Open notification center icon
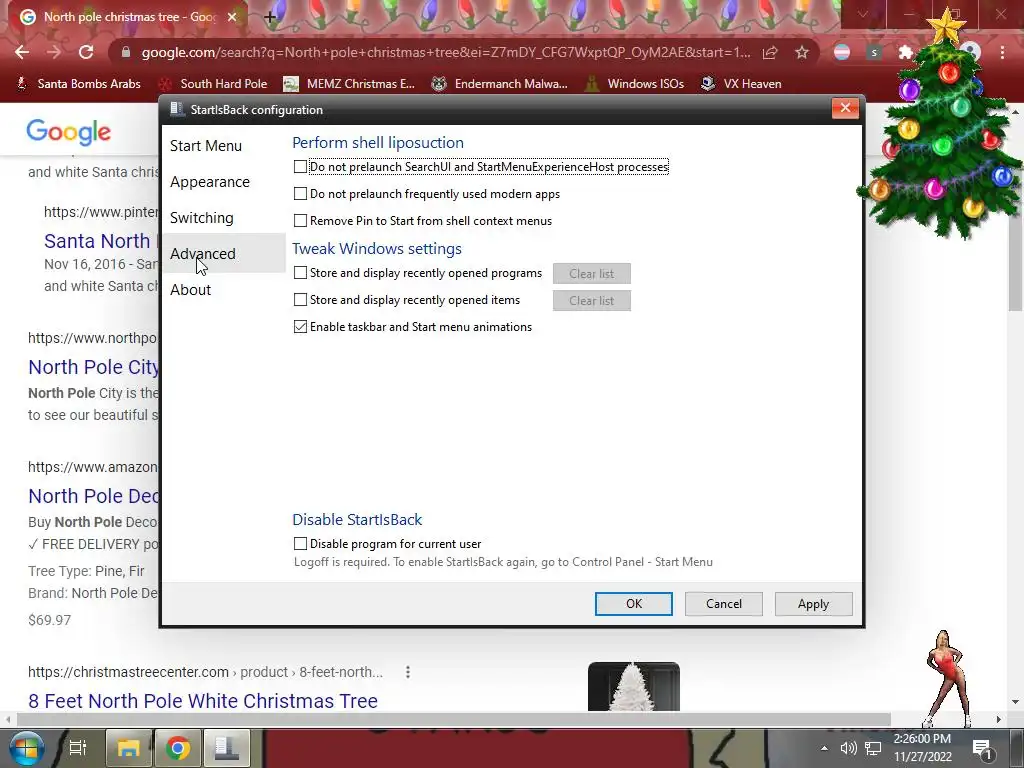1024x768 pixels. coord(983,749)
